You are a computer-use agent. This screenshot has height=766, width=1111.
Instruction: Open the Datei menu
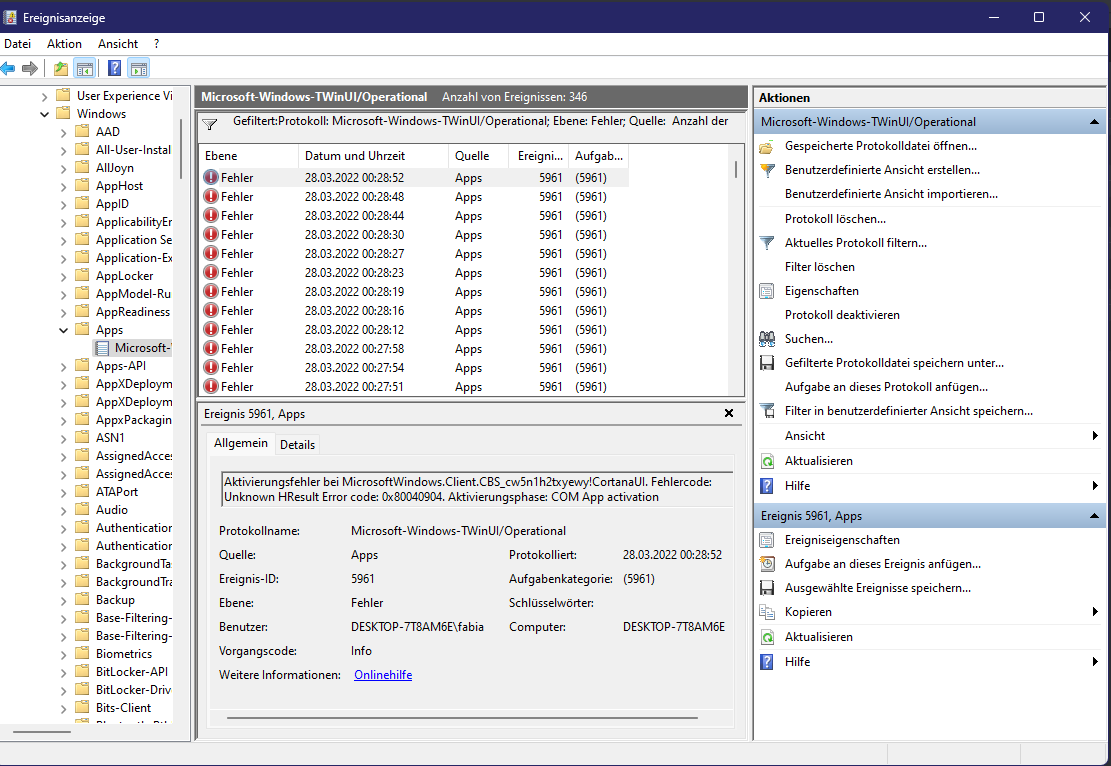click(x=18, y=44)
